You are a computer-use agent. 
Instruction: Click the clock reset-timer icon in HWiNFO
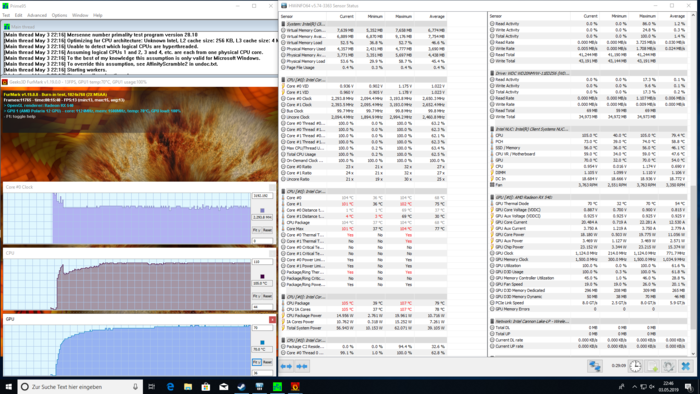(635, 366)
